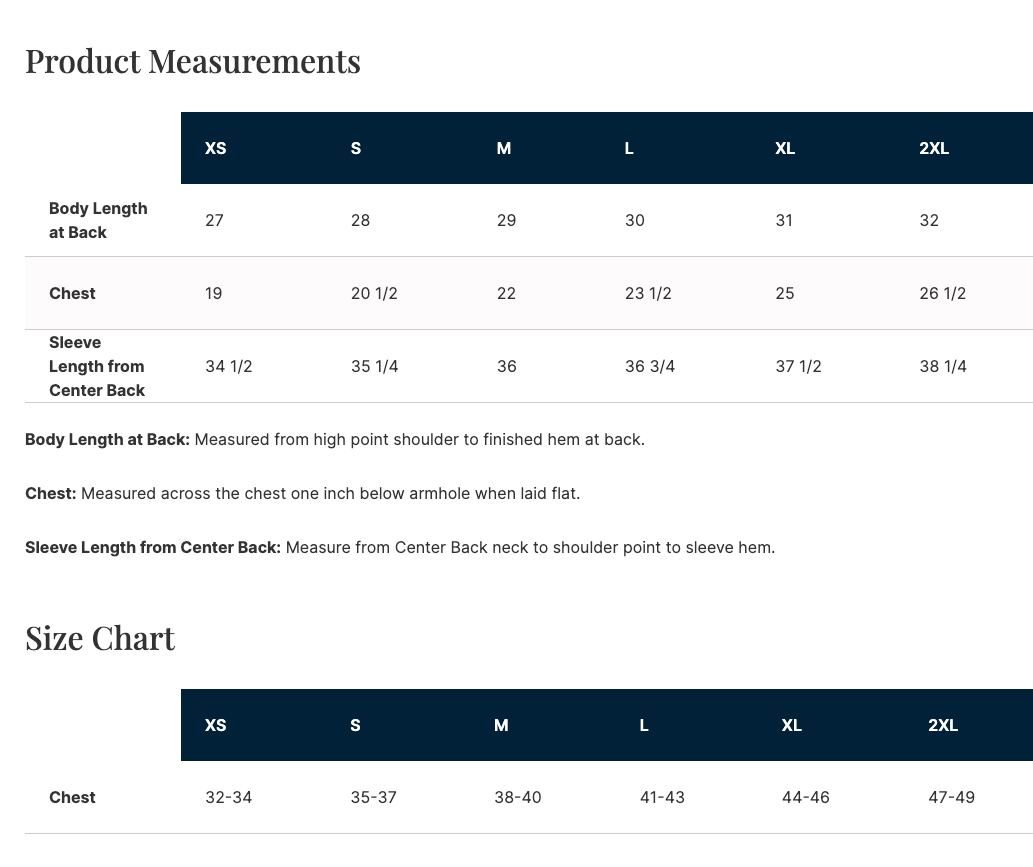
Task: Select XS header in Product Measurements table
Action: (216, 148)
